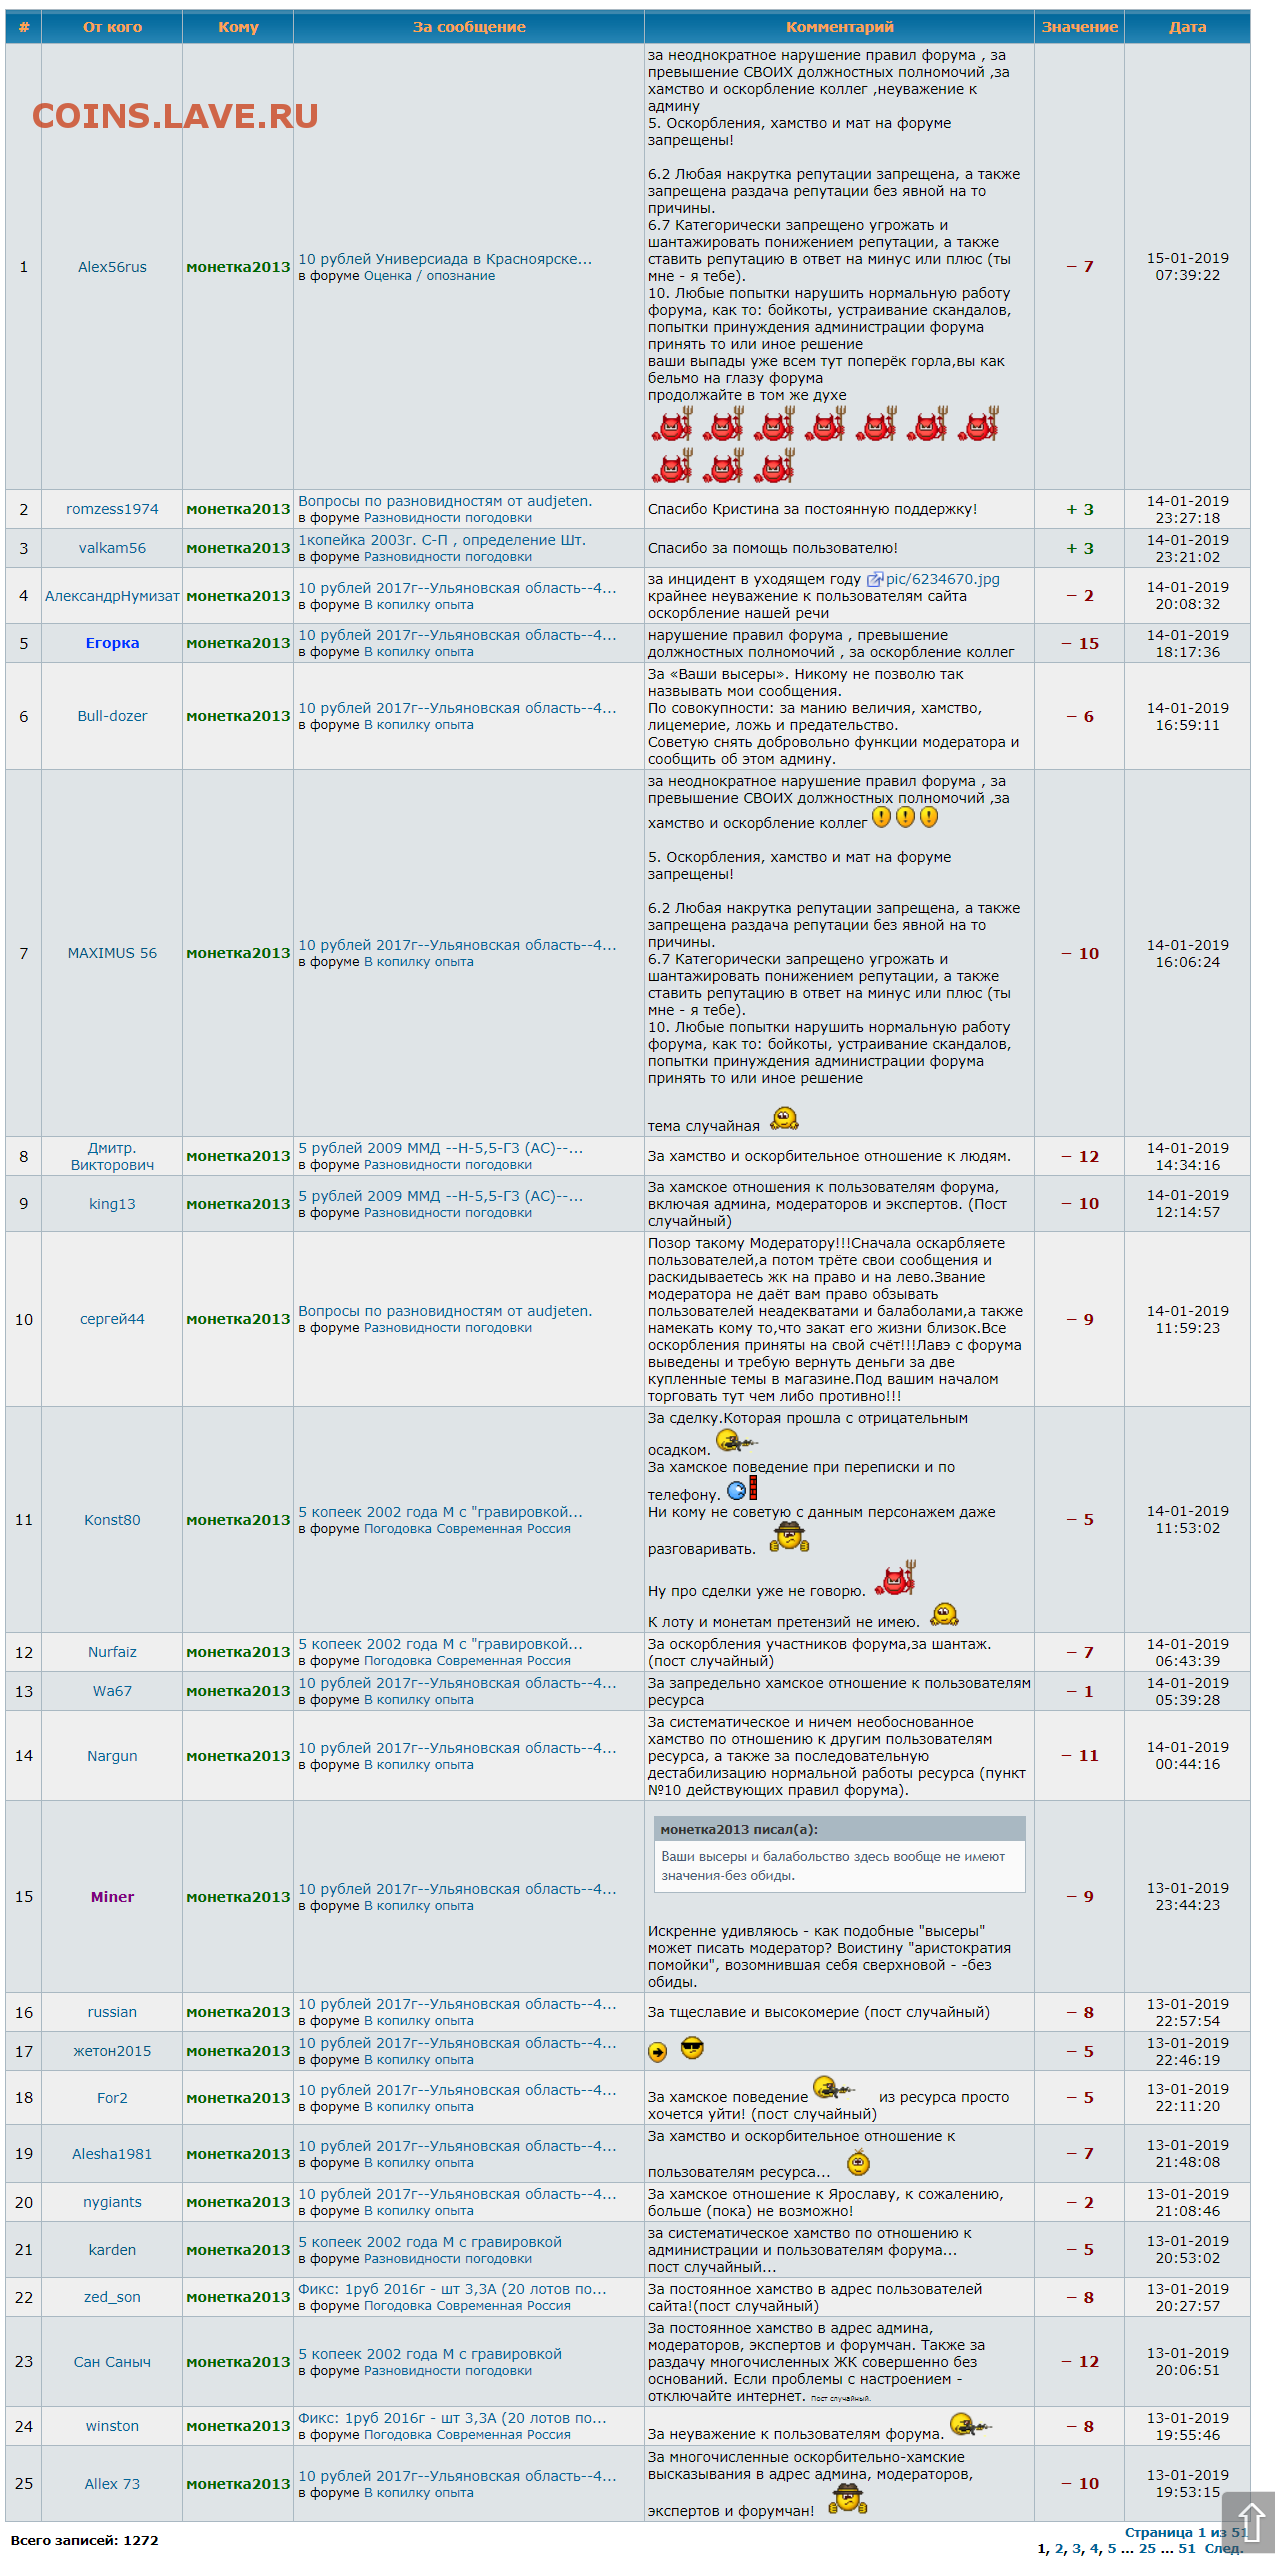Click the sniper smiley in winston's comment
Image resolution: width=1275 pixels, height=2574 pixels.
tap(970, 2424)
